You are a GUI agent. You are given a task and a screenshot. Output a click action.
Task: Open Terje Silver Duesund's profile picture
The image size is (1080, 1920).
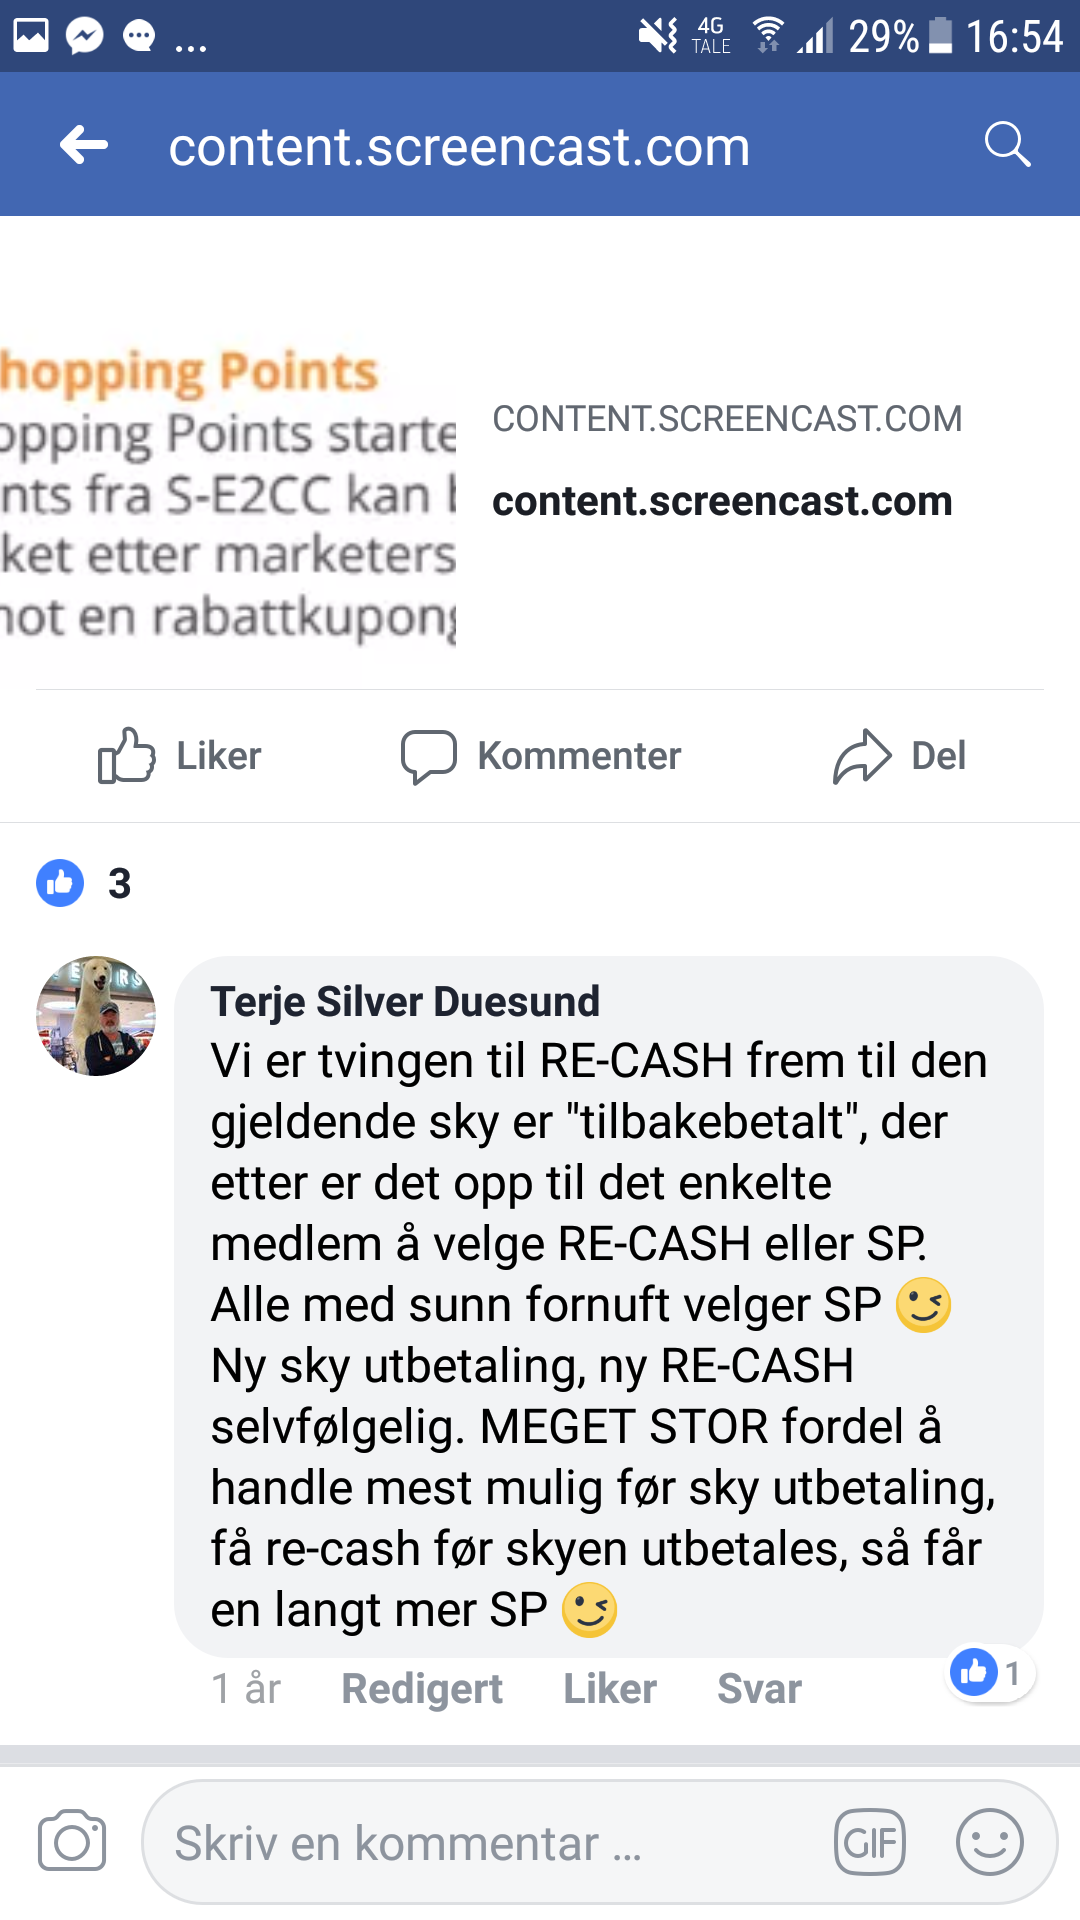click(96, 1016)
